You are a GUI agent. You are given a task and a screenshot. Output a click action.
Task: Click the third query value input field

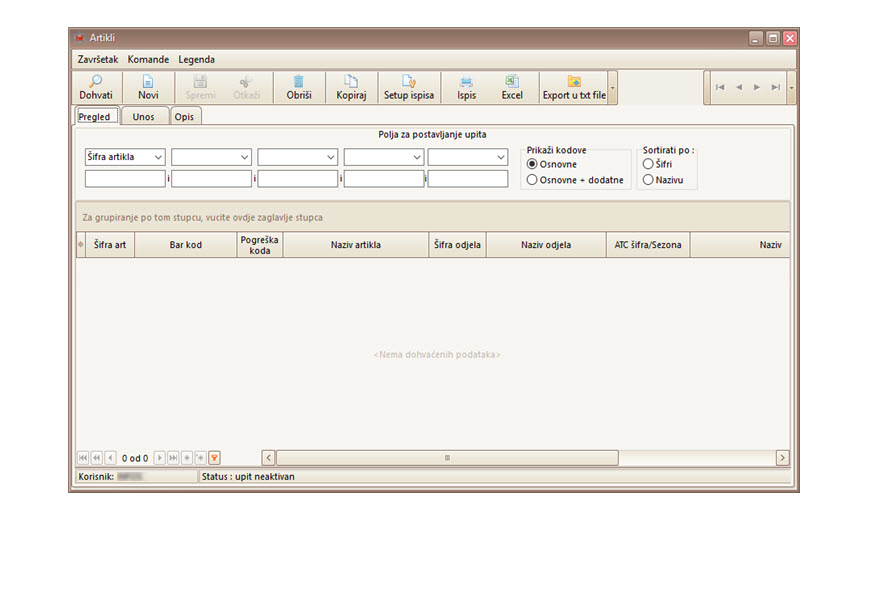[297, 179]
